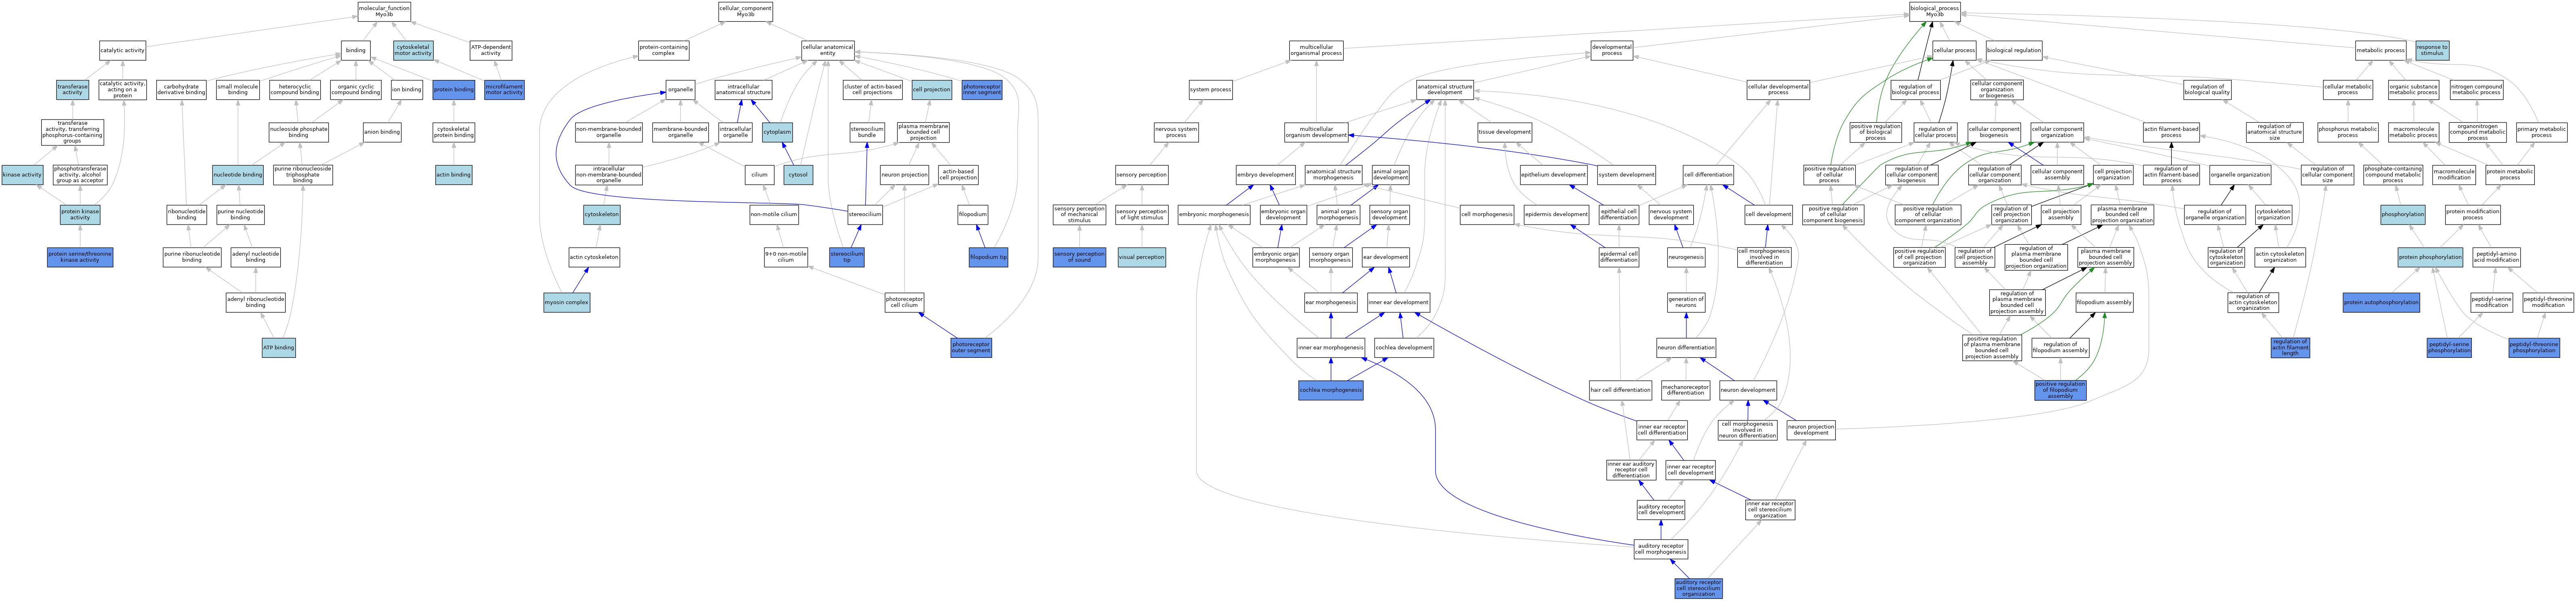Screen dimensions: 2576x601
Task: Select 'auditory receptor cell stereocilium organization' node
Action: coord(1698,588)
